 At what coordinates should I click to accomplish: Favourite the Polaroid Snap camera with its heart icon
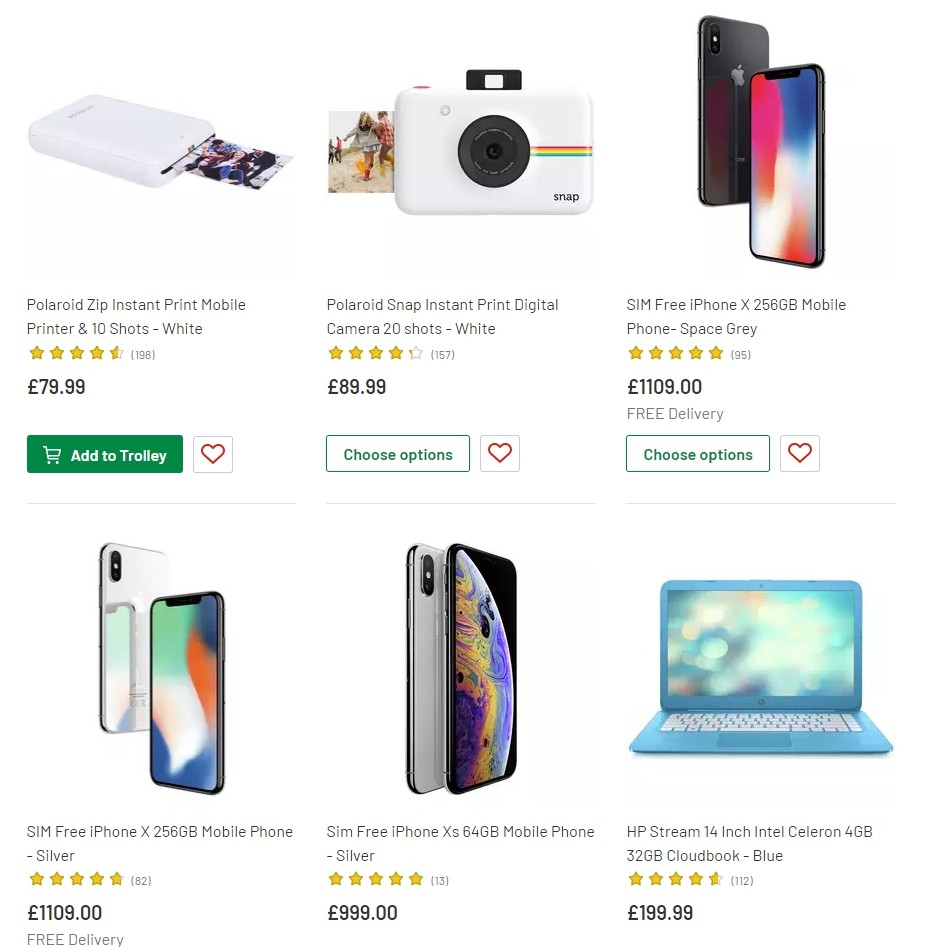(x=500, y=453)
